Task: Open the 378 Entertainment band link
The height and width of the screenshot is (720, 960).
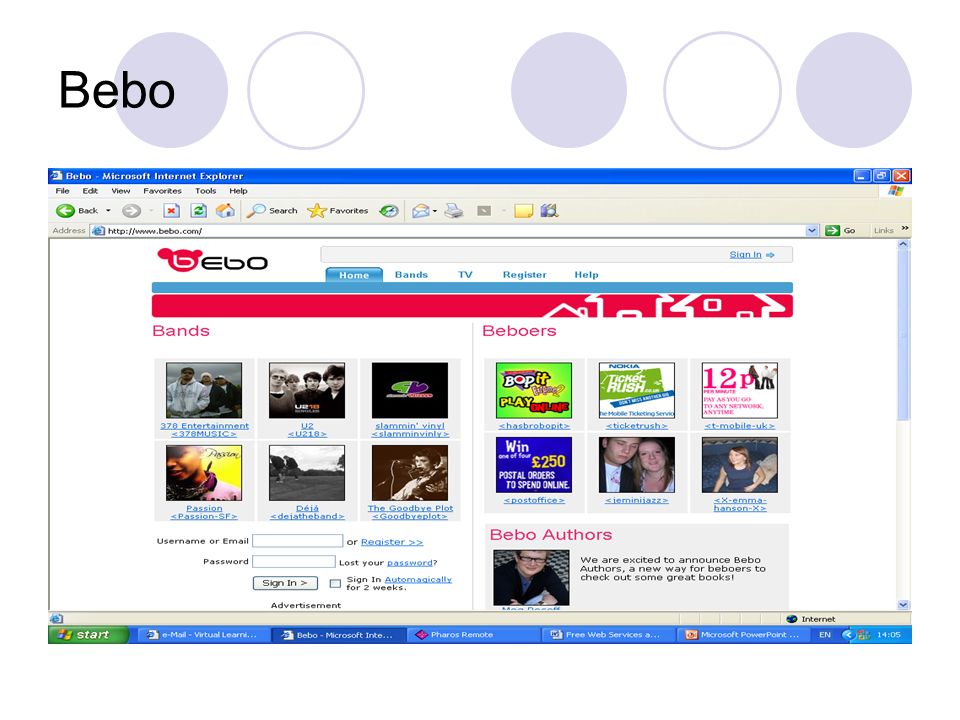Action: [204, 430]
